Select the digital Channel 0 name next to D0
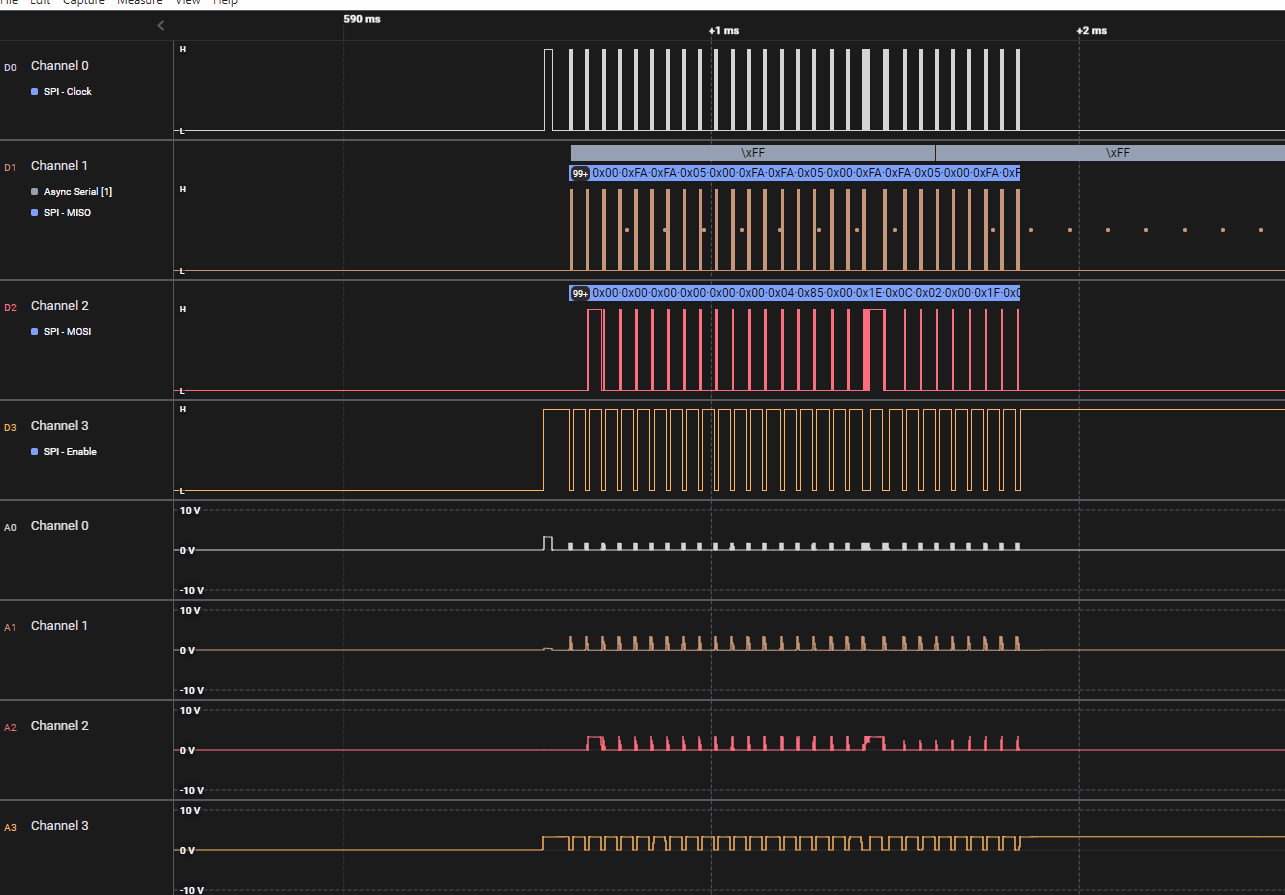1285x895 pixels. [60, 66]
